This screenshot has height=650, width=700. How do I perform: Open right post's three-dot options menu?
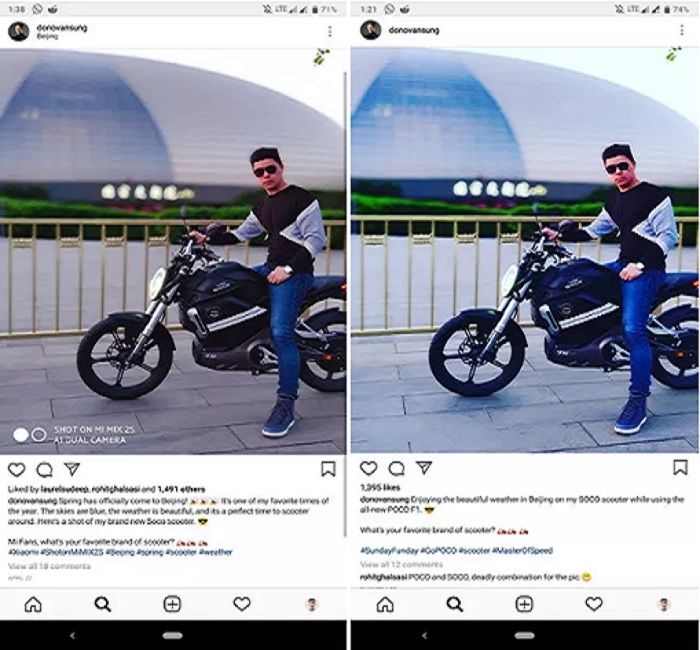click(x=682, y=30)
